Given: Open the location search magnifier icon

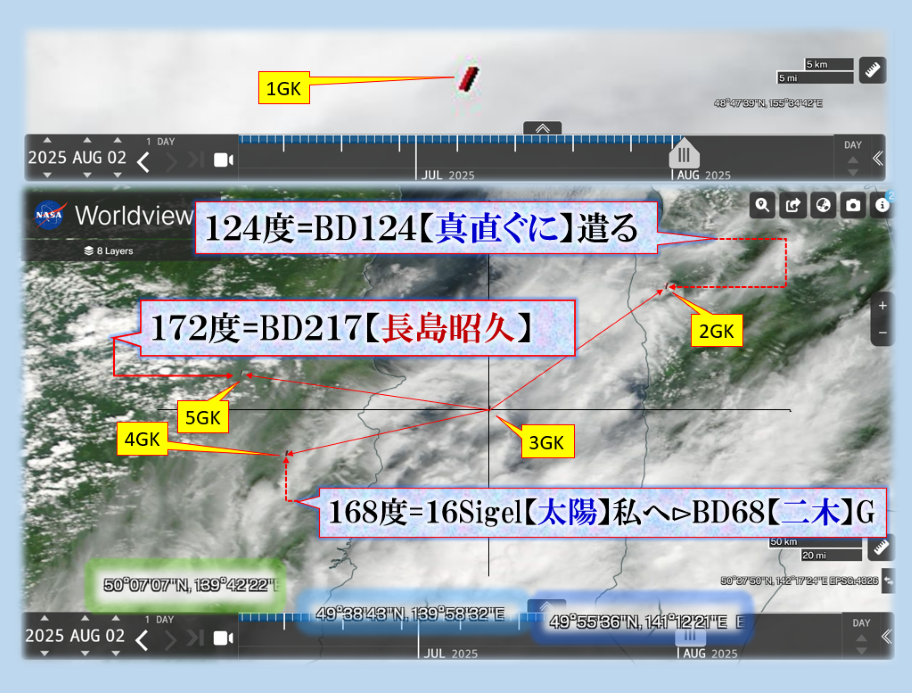Looking at the screenshot, I should tap(763, 205).
